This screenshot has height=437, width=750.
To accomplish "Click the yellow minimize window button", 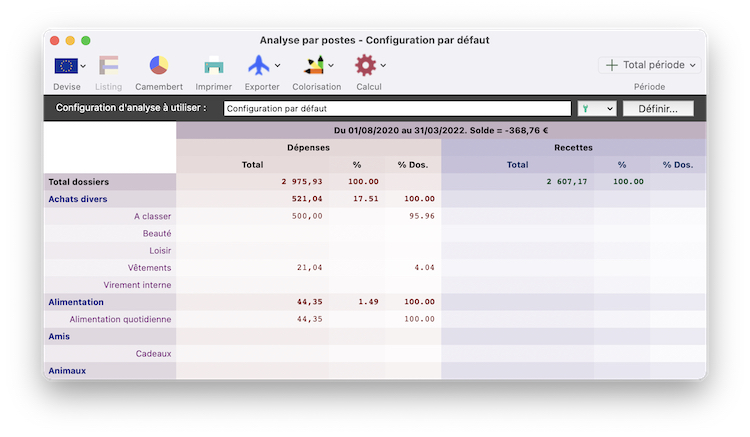I will [x=70, y=41].
